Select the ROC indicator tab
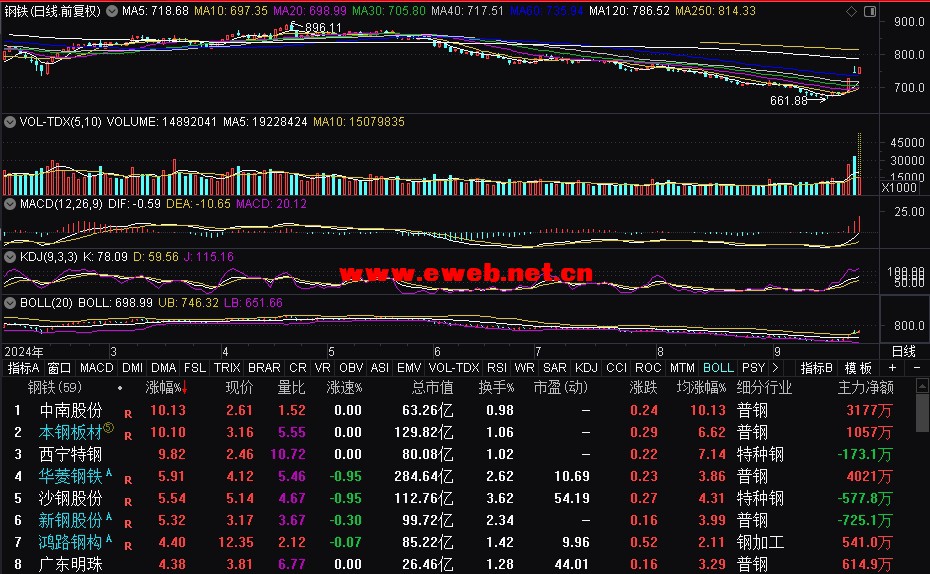Viewport: 930px width, 574px height. click(648, 368)
